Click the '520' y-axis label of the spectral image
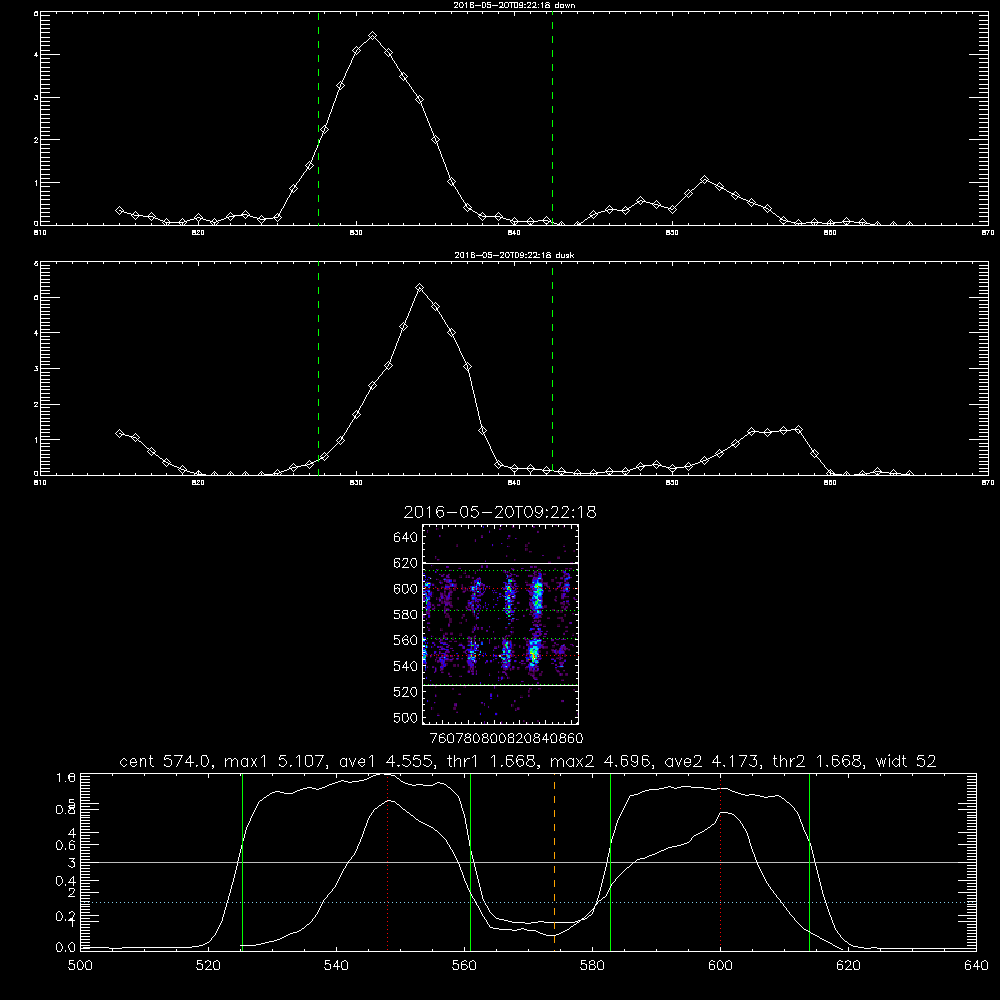1000x1000 pixels. coord(405,692)
